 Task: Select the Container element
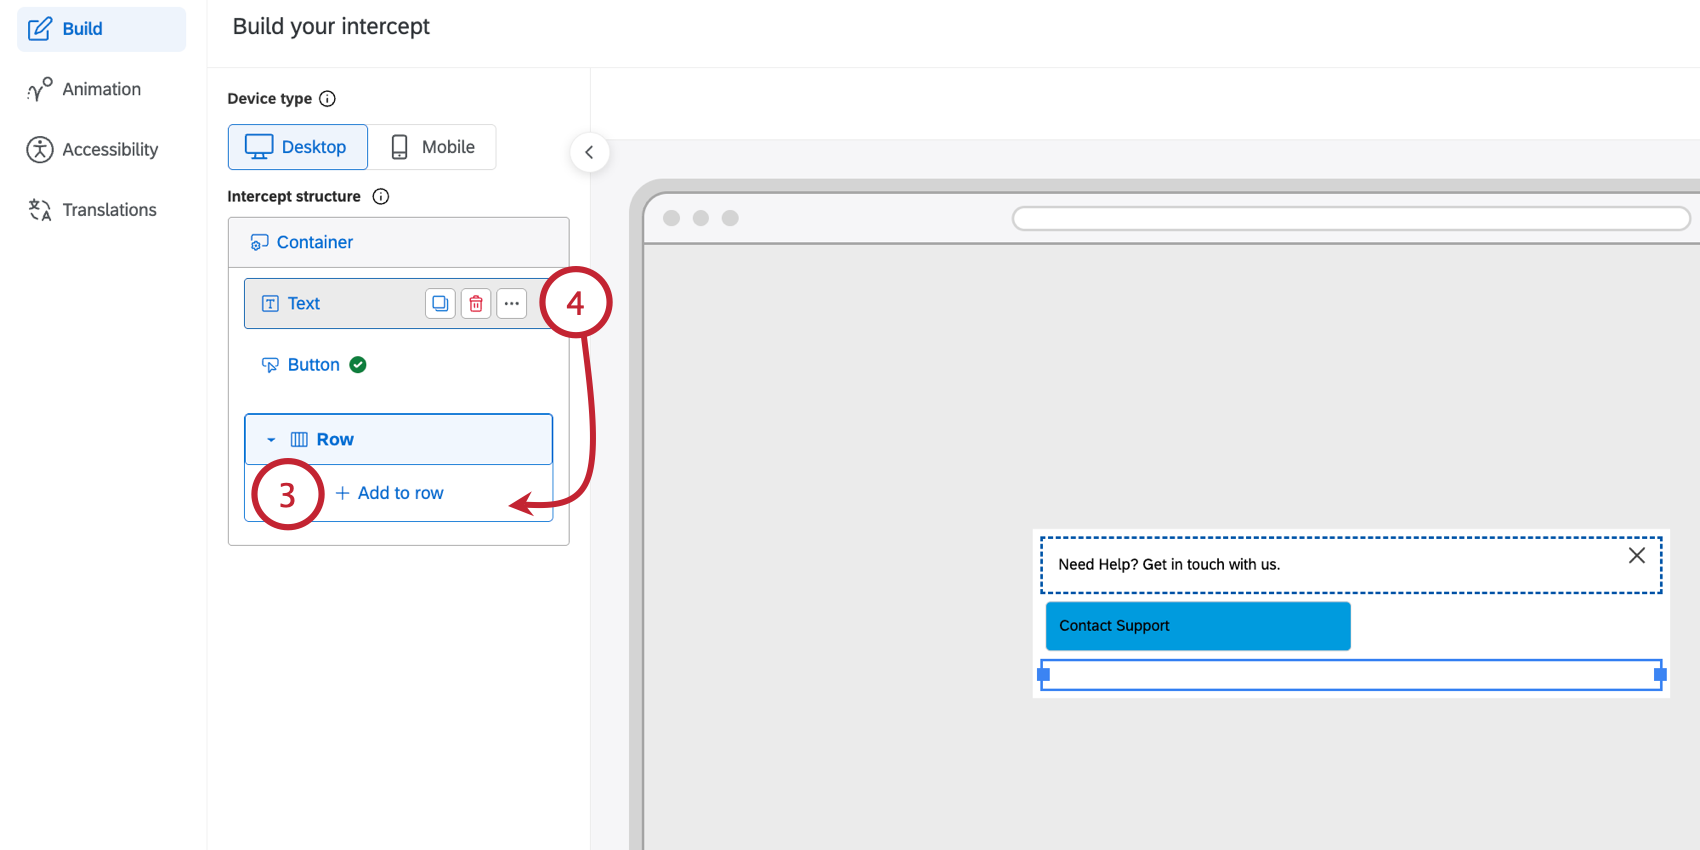[x=398, y=242]
